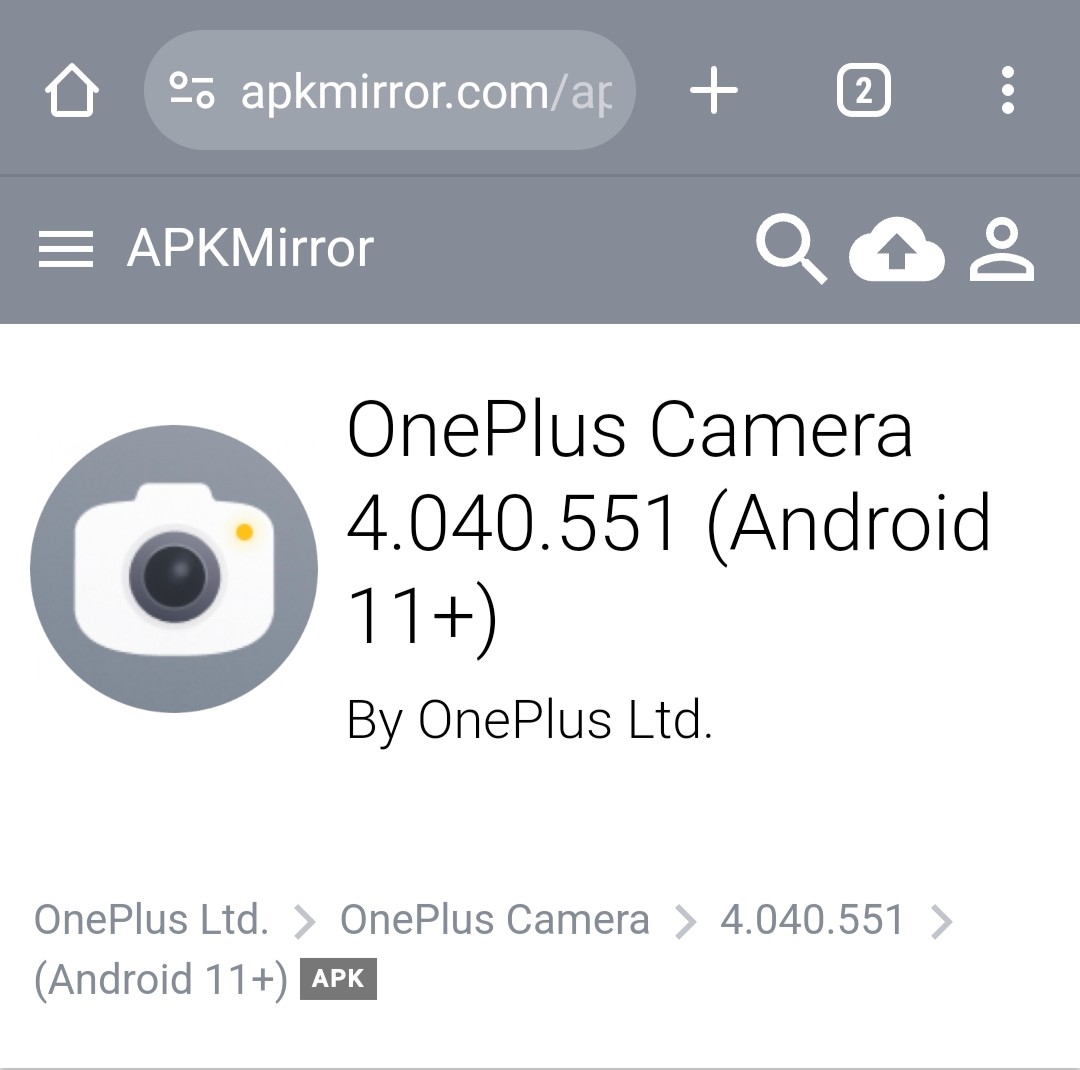Click the cloud upload APK icon
The width and height of the screenshot is (1080, 1070).
click(x=897, y=249)
